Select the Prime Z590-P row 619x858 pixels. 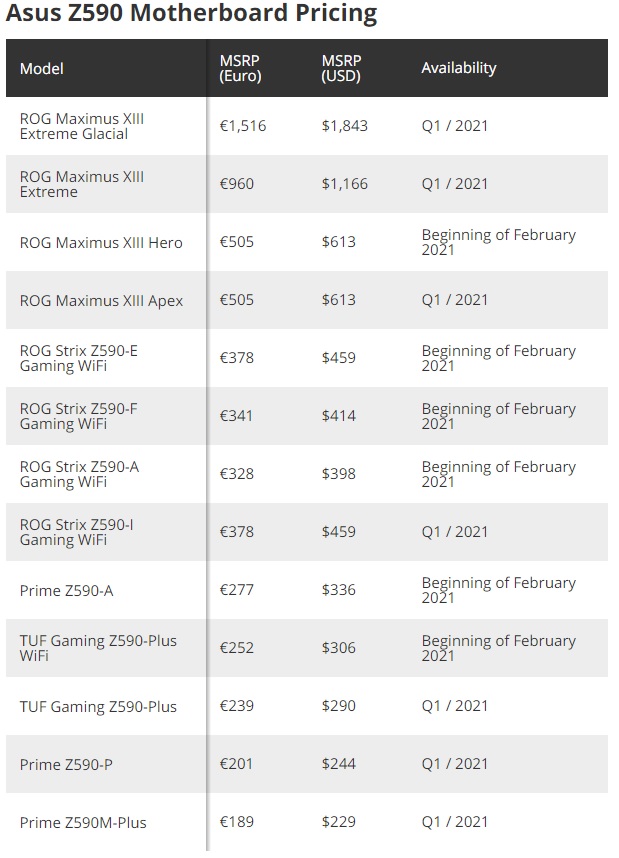point(307,764)
